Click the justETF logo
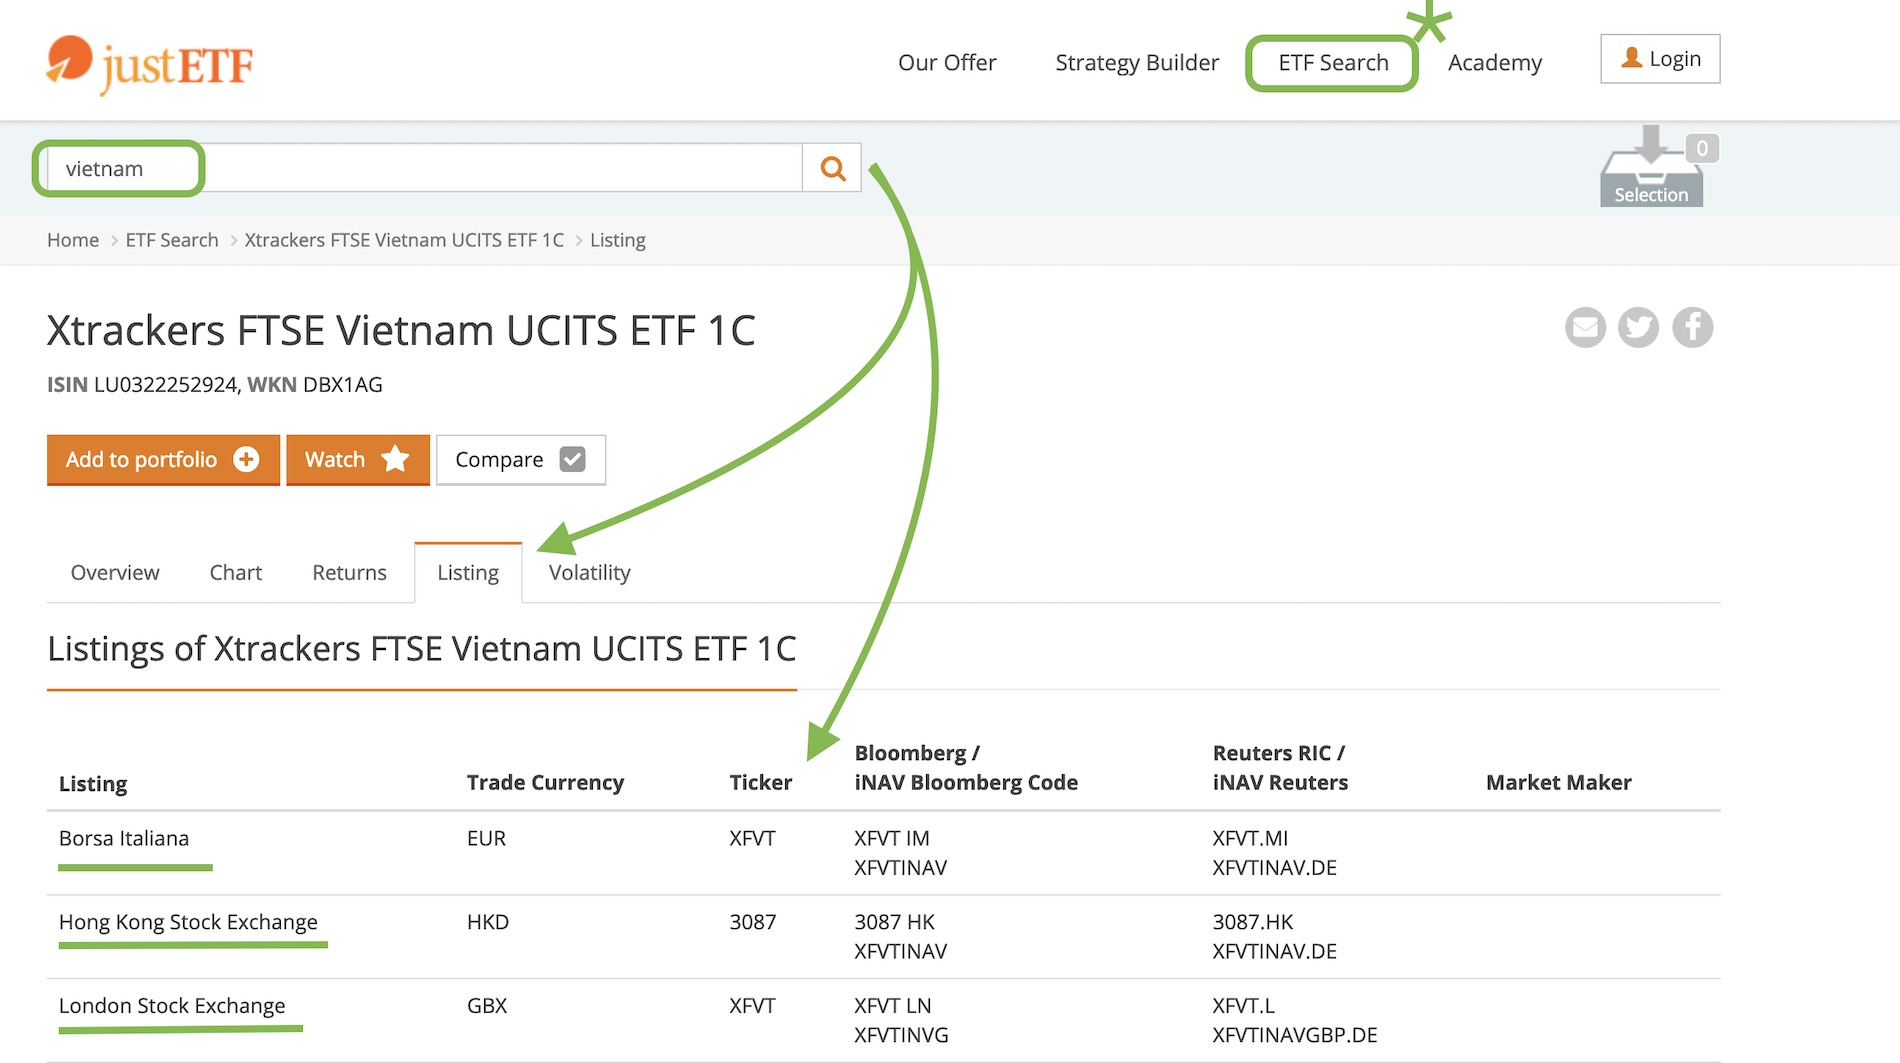Image resolution: width=1900 pixels, height=1063 pixels. coord(150,64)
